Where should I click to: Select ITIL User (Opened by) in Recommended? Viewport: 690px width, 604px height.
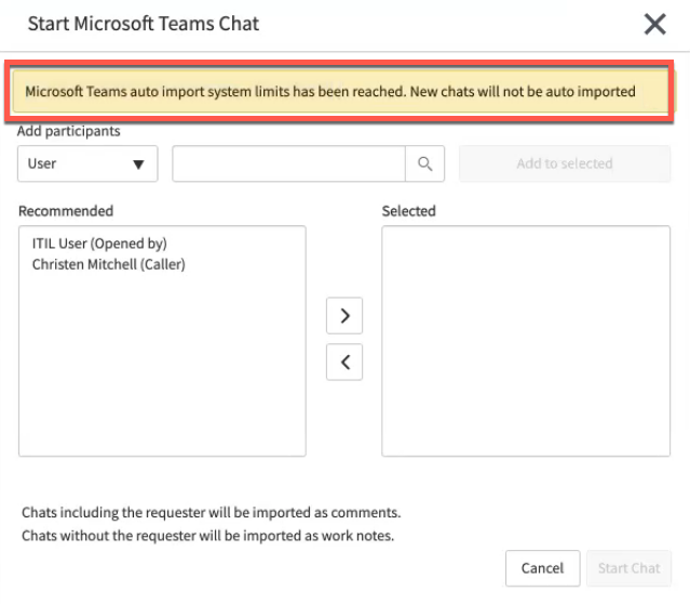(99, 243)
